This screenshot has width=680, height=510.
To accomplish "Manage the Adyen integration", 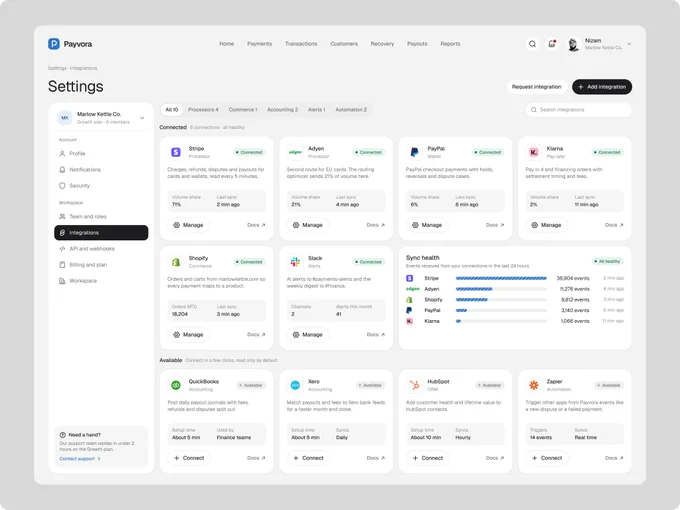I will pyautogui.click(x=307, y=225).
